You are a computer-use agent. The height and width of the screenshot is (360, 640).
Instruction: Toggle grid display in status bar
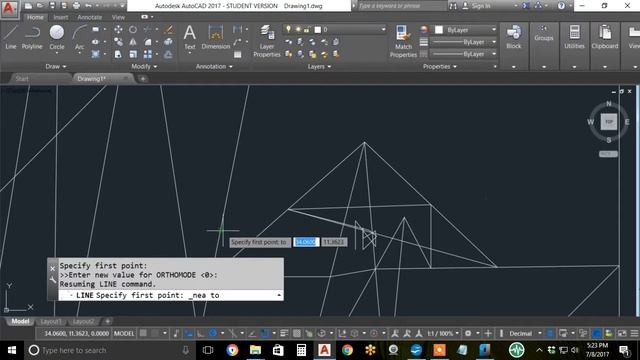pos(143,333)
